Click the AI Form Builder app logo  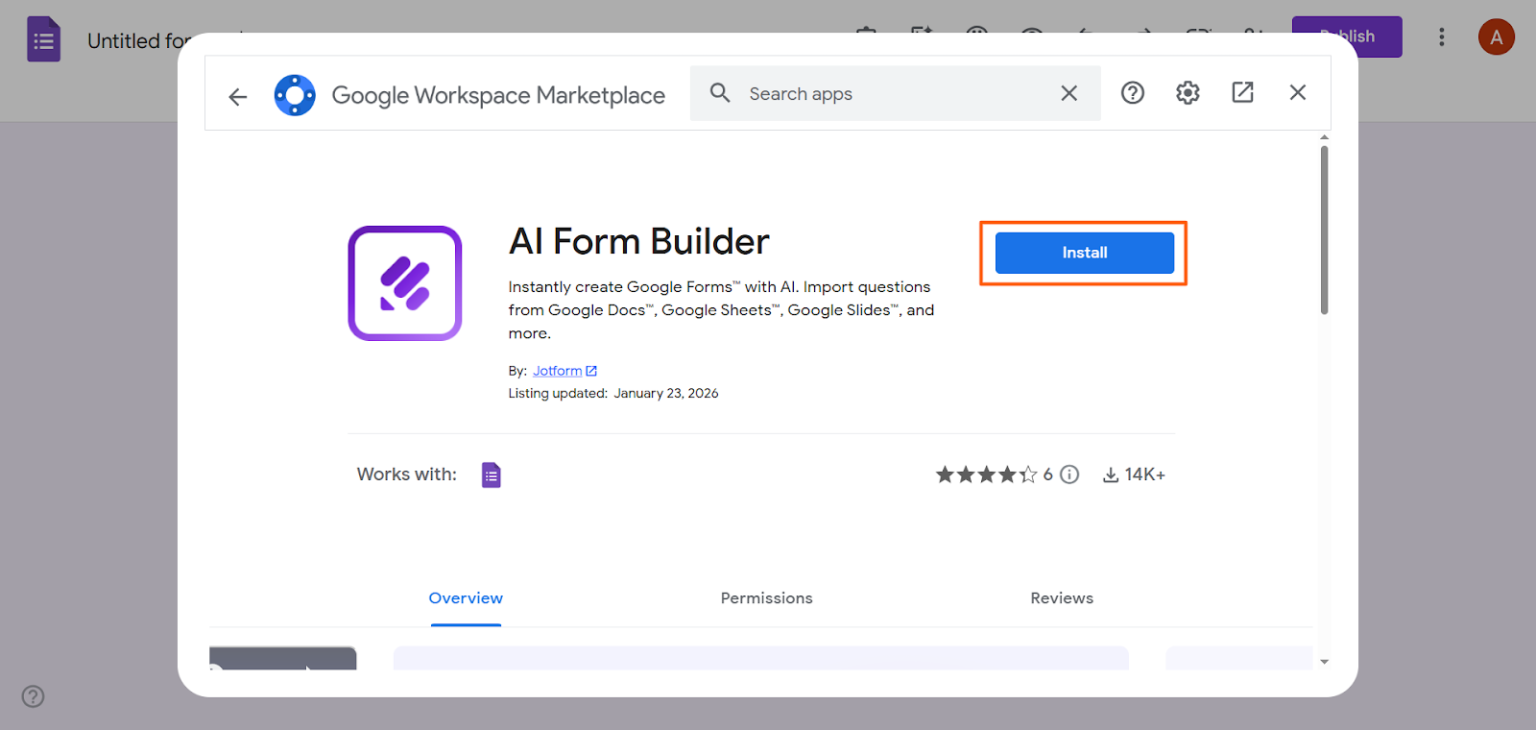(405, 283)
